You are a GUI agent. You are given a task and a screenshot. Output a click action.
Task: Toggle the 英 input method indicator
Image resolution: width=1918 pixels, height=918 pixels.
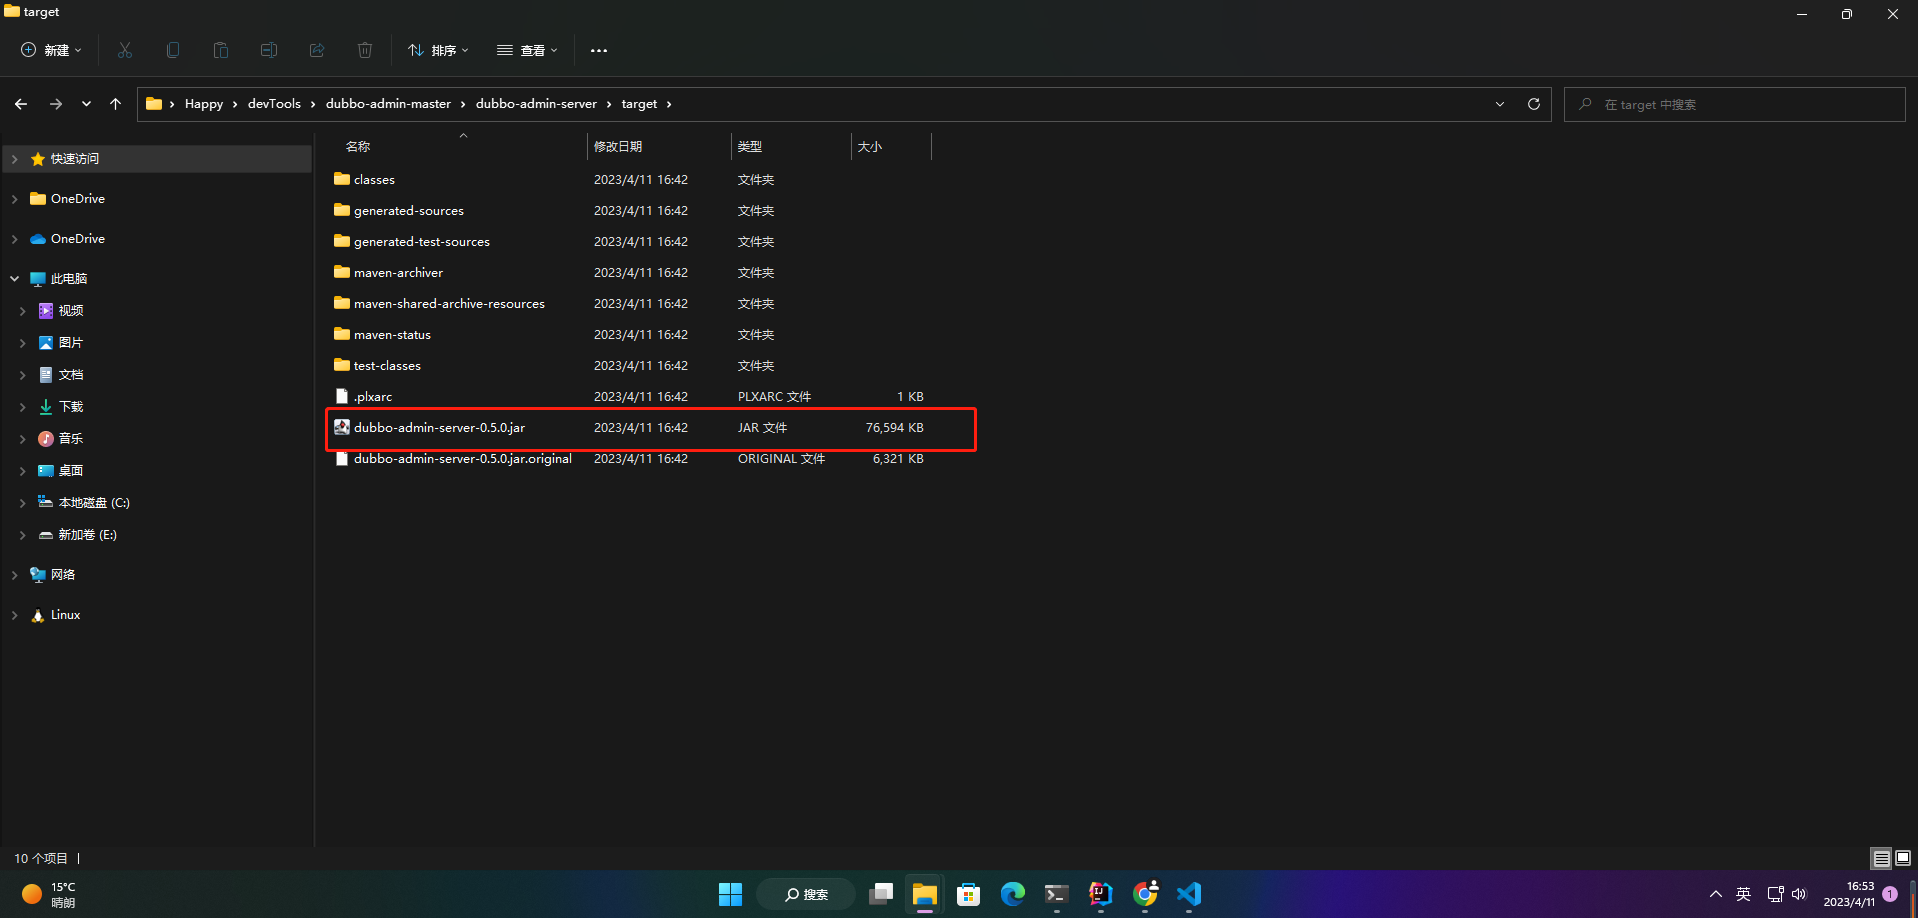(x=1743, y=894)
